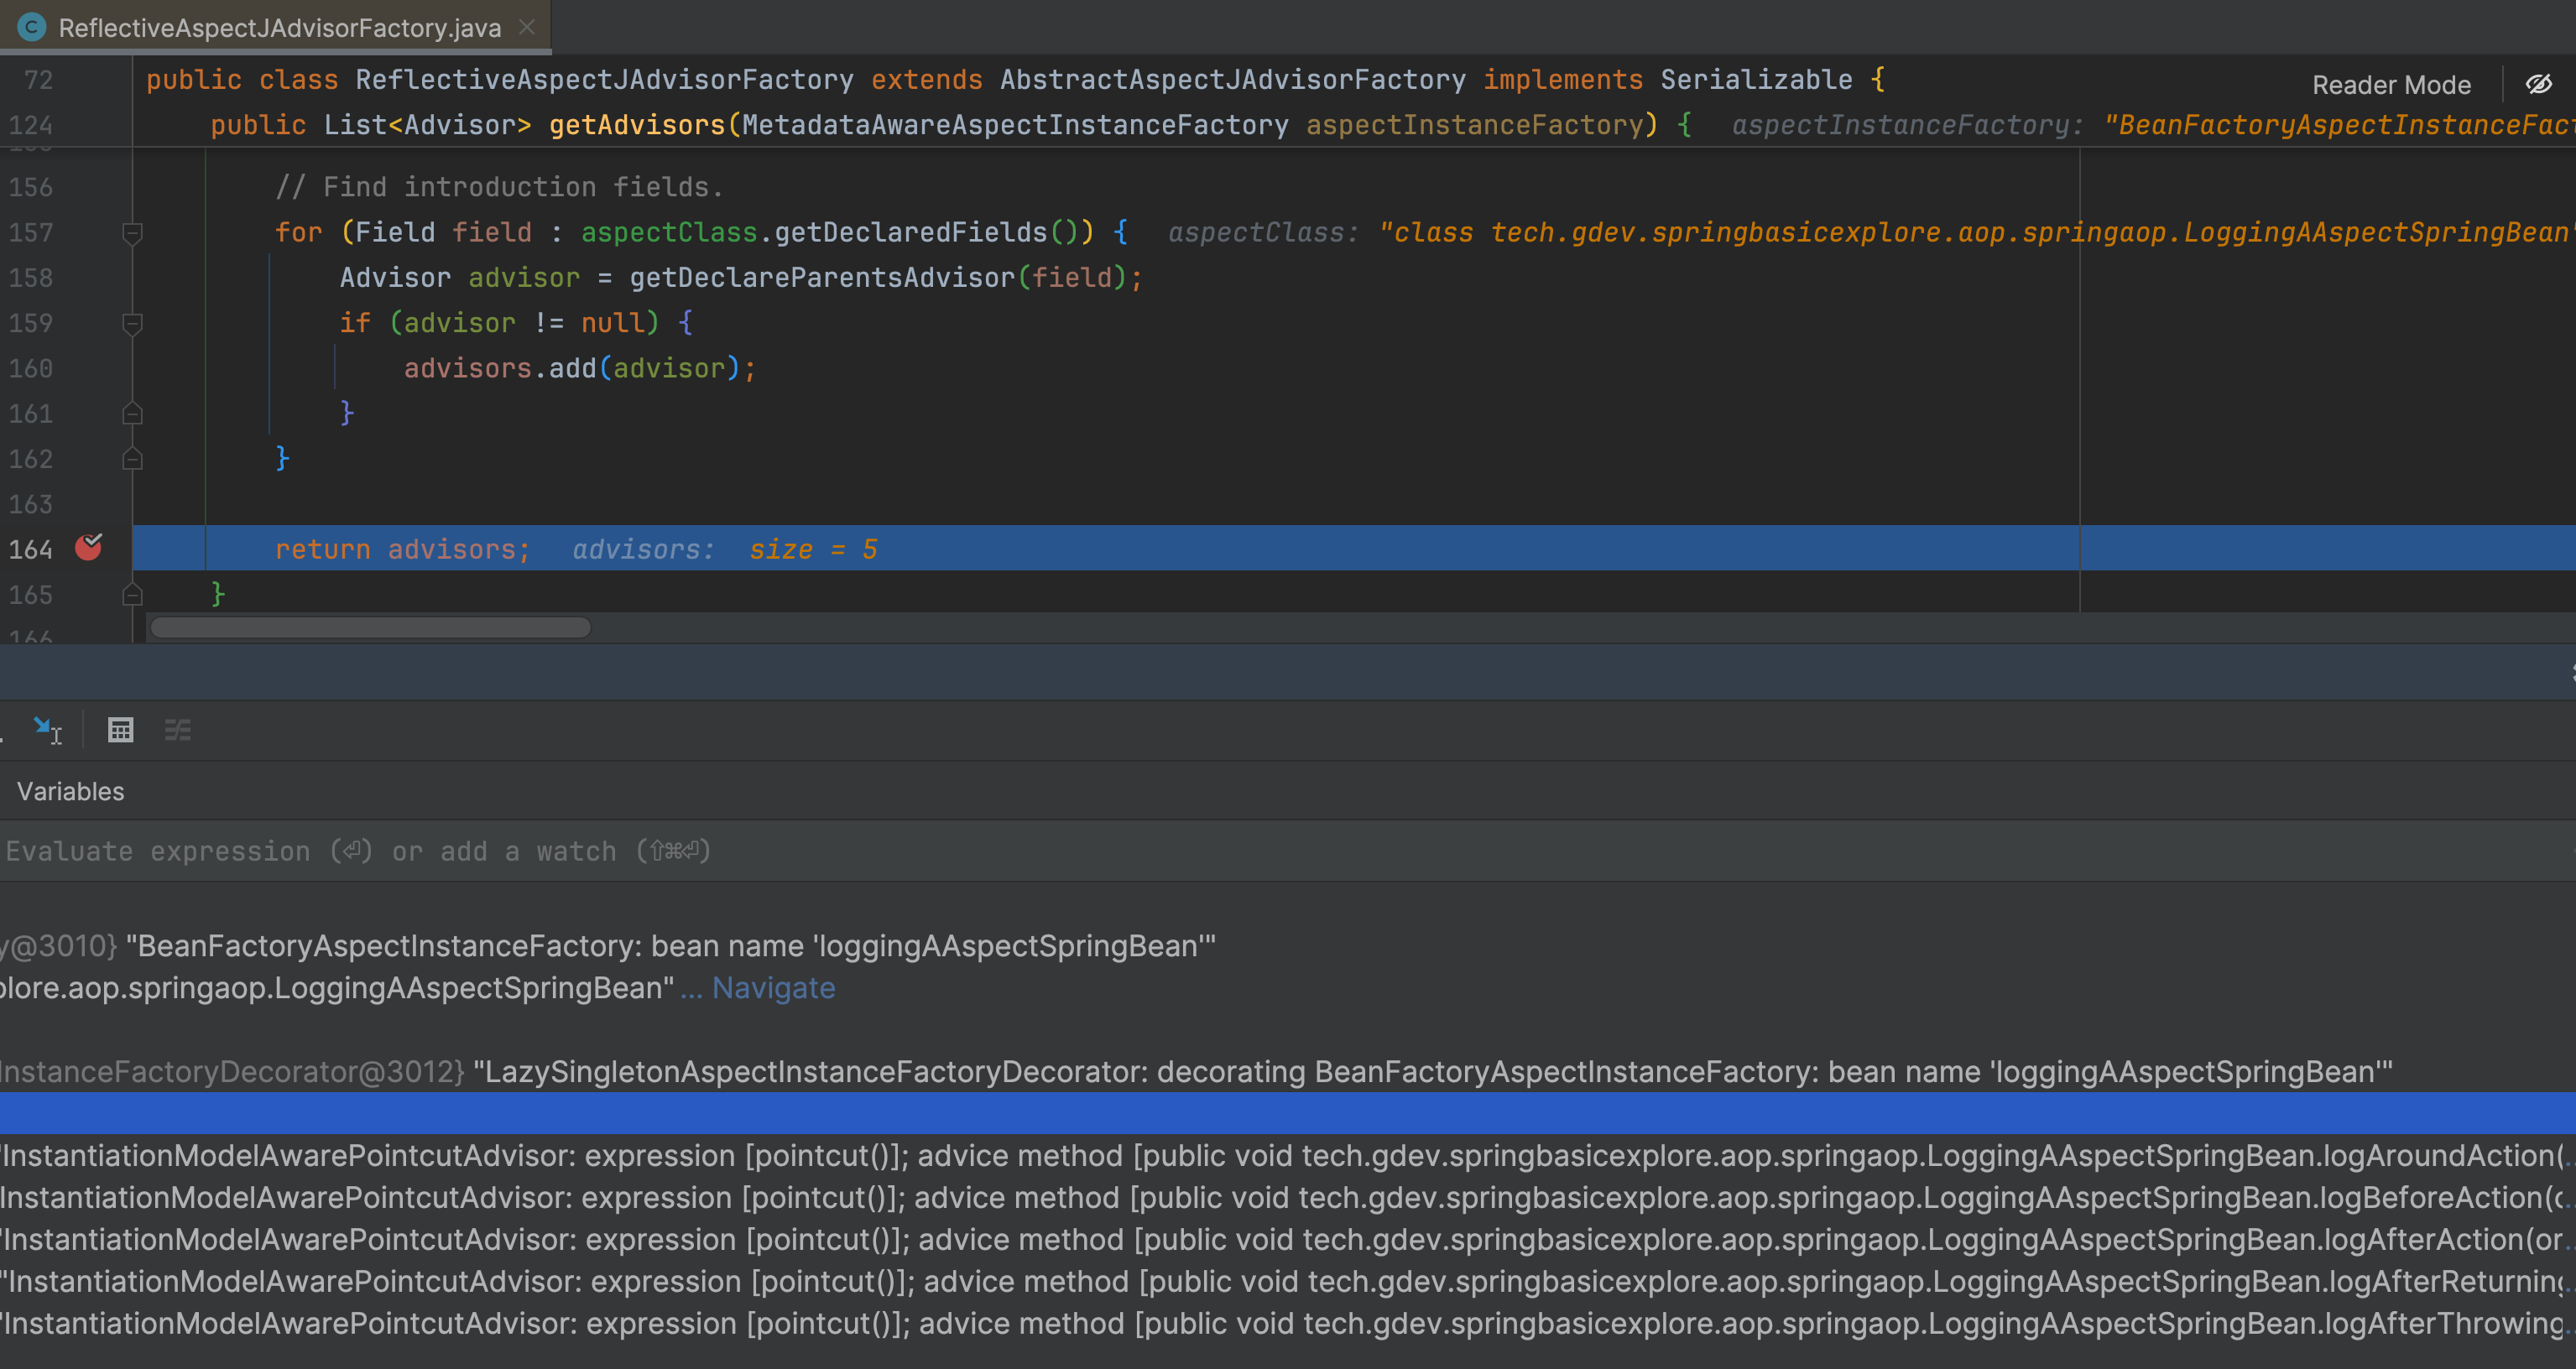
Task: Click "getDeclareParentsAdvisor" on line 158
Action: pos(822,278)
